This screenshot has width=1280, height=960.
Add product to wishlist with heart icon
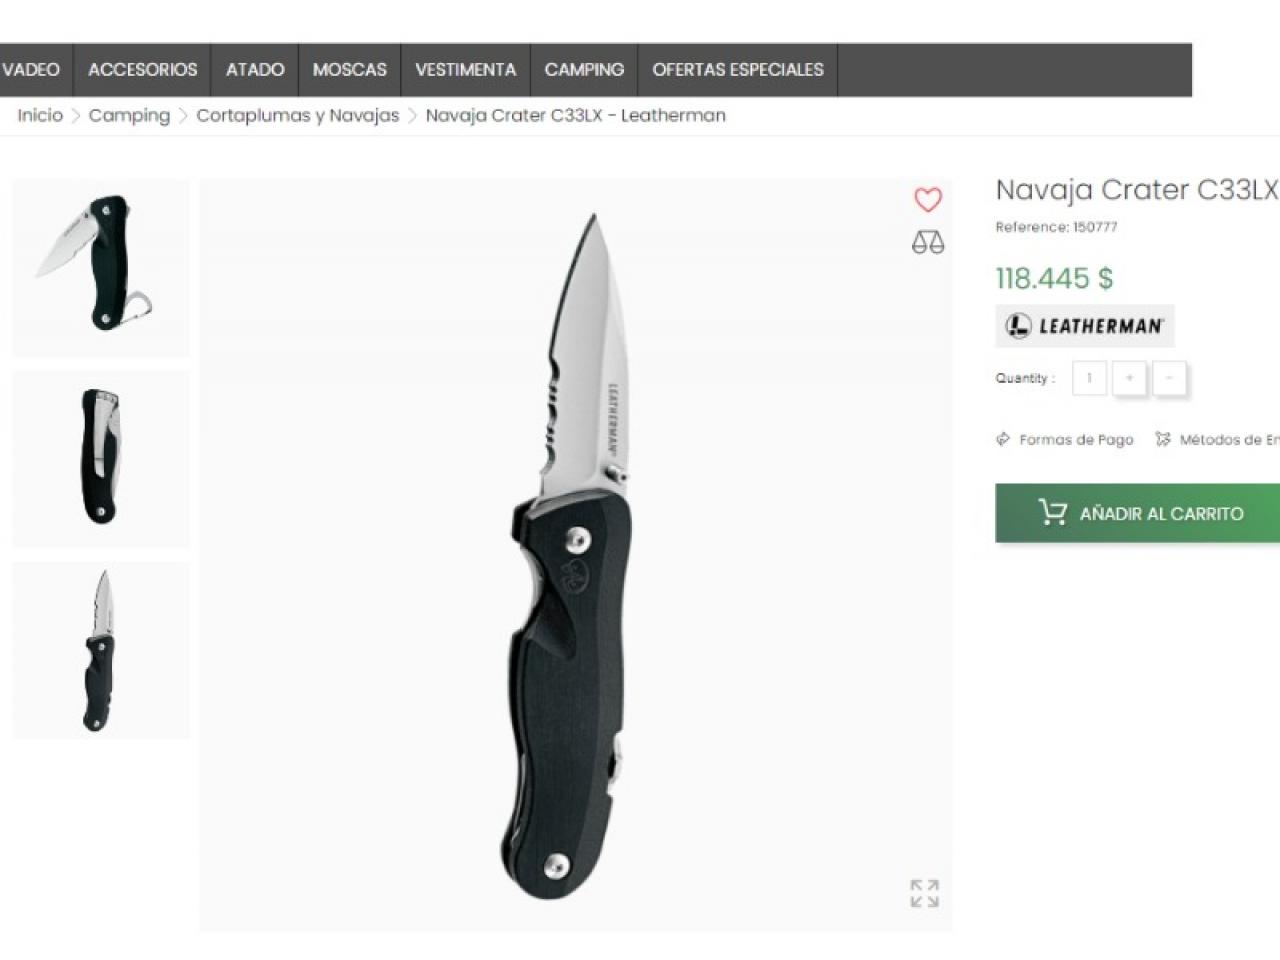[x=928, y=200]
